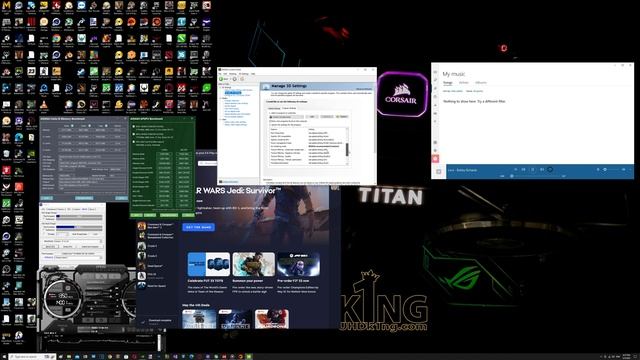Click GET THE GAME button for Jedi Survivor

198,227
